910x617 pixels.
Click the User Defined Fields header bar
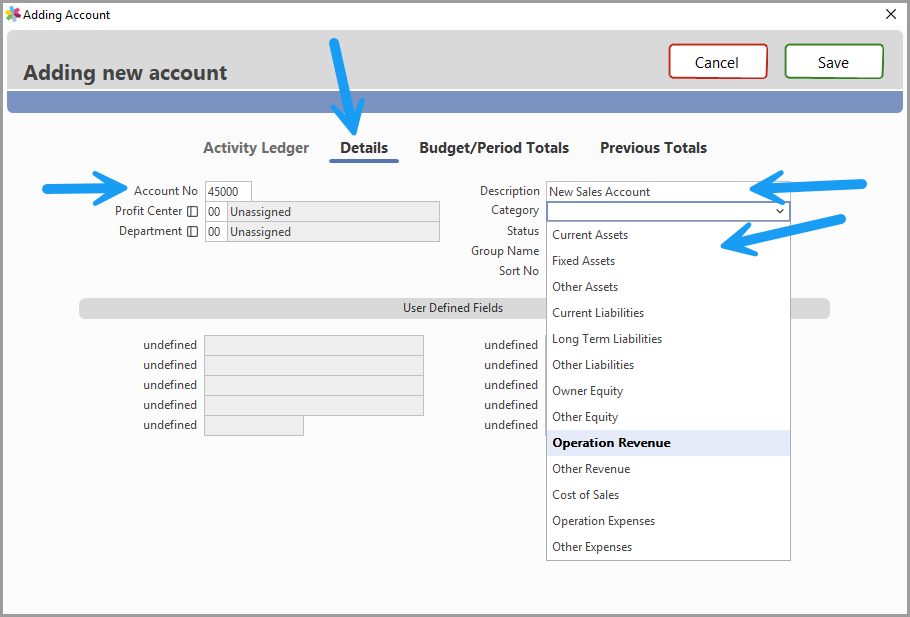[454, 308]
